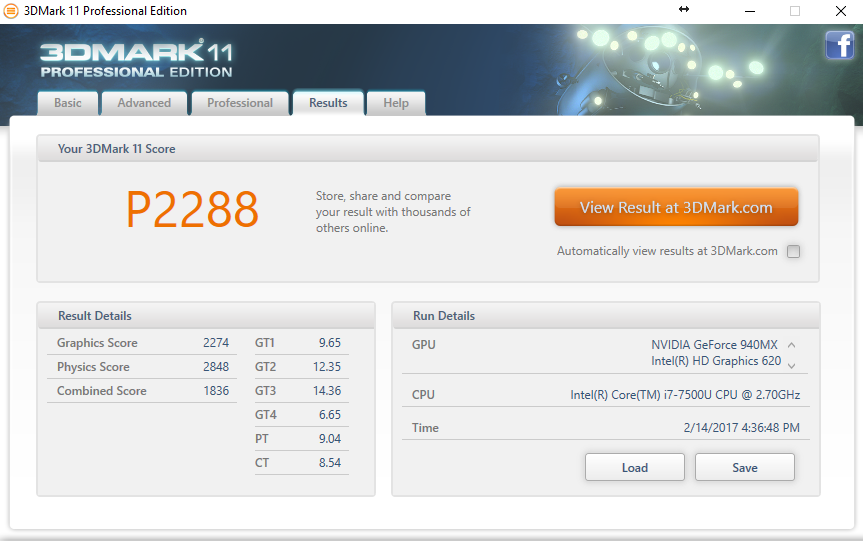This screenshot has width=863, height=541.
Task: Click the double-arrow resize icon in title bar
Action: (684, 9)
